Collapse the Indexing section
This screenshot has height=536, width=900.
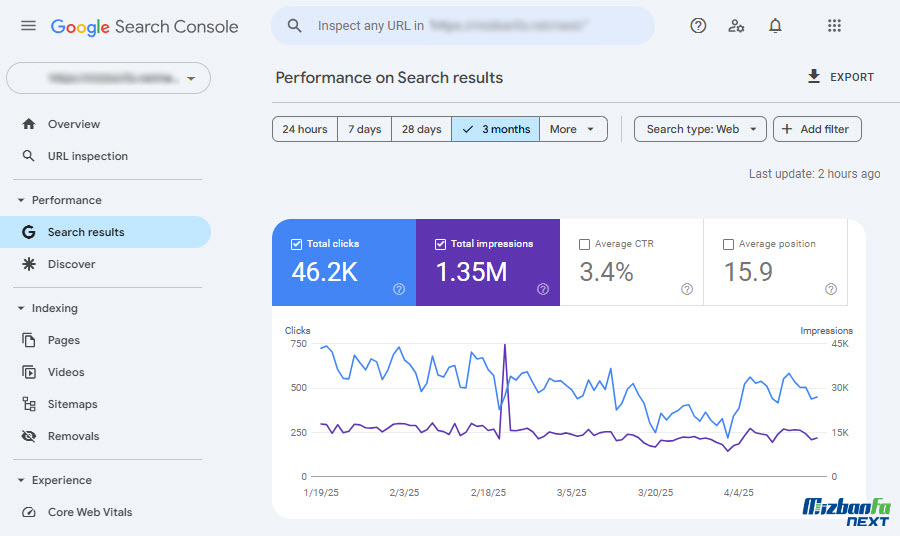pyautogui.click(x=21, y=308)
